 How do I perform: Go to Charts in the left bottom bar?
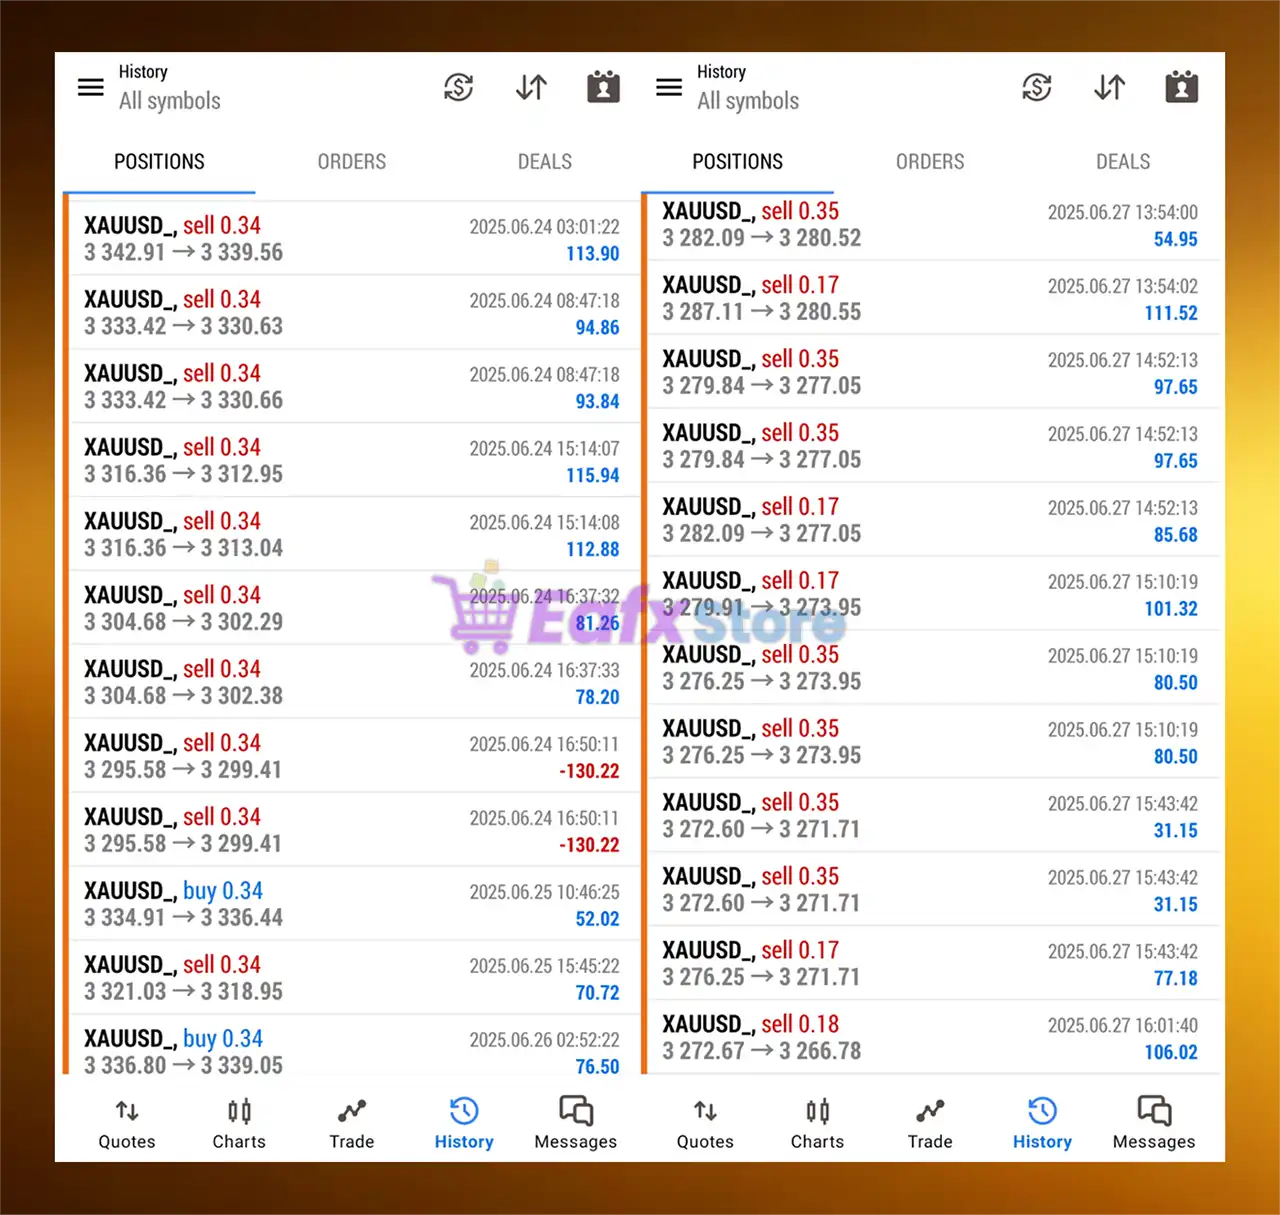(239, 1124)
